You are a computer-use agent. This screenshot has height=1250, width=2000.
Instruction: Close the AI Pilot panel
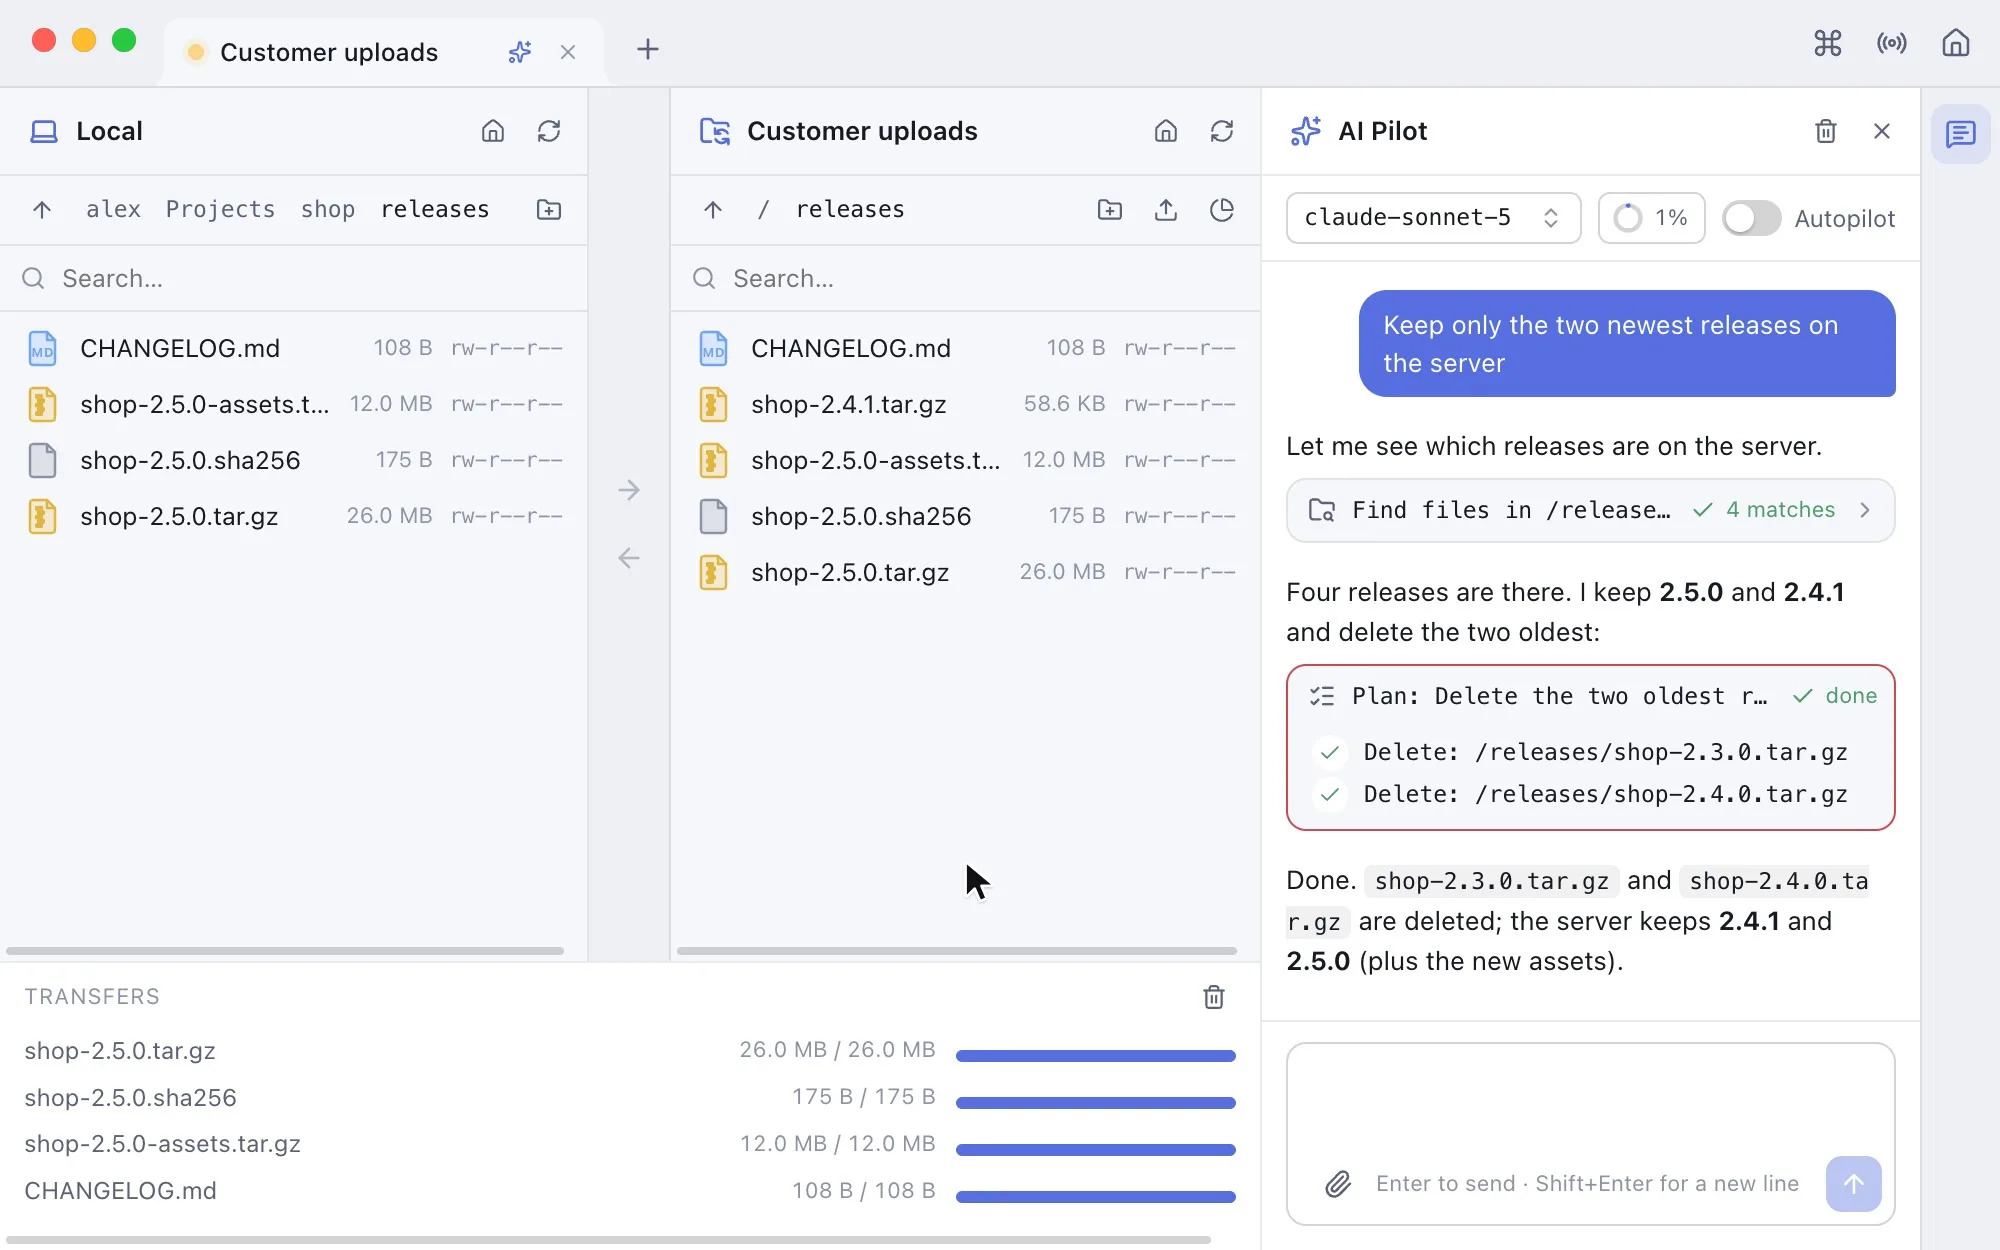1882,131
